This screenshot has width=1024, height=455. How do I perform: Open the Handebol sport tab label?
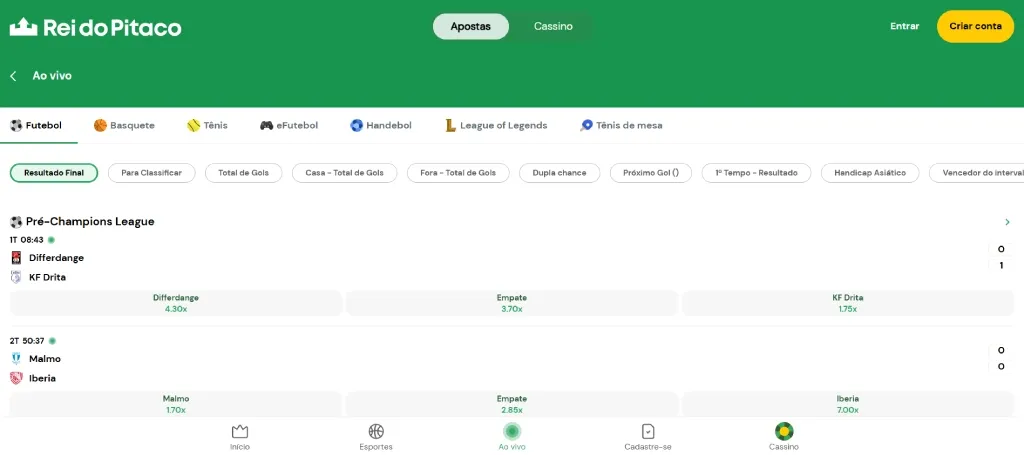389,125
